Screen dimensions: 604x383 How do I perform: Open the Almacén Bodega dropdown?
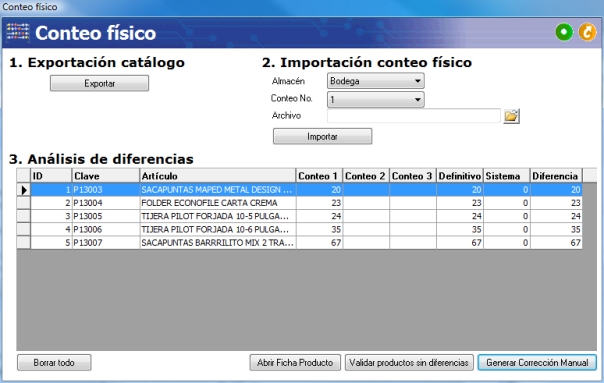click(376, 81)
